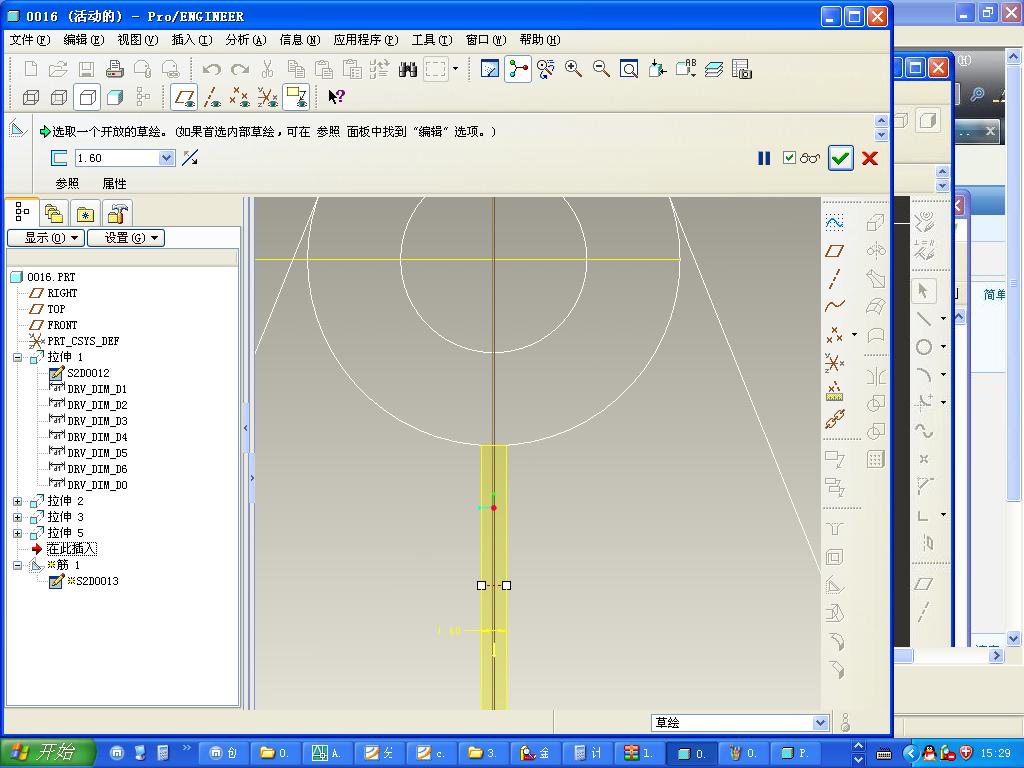Click the thickness value input field 1.60
Screen dimensions: 1024x768
(x=118, y=158)
